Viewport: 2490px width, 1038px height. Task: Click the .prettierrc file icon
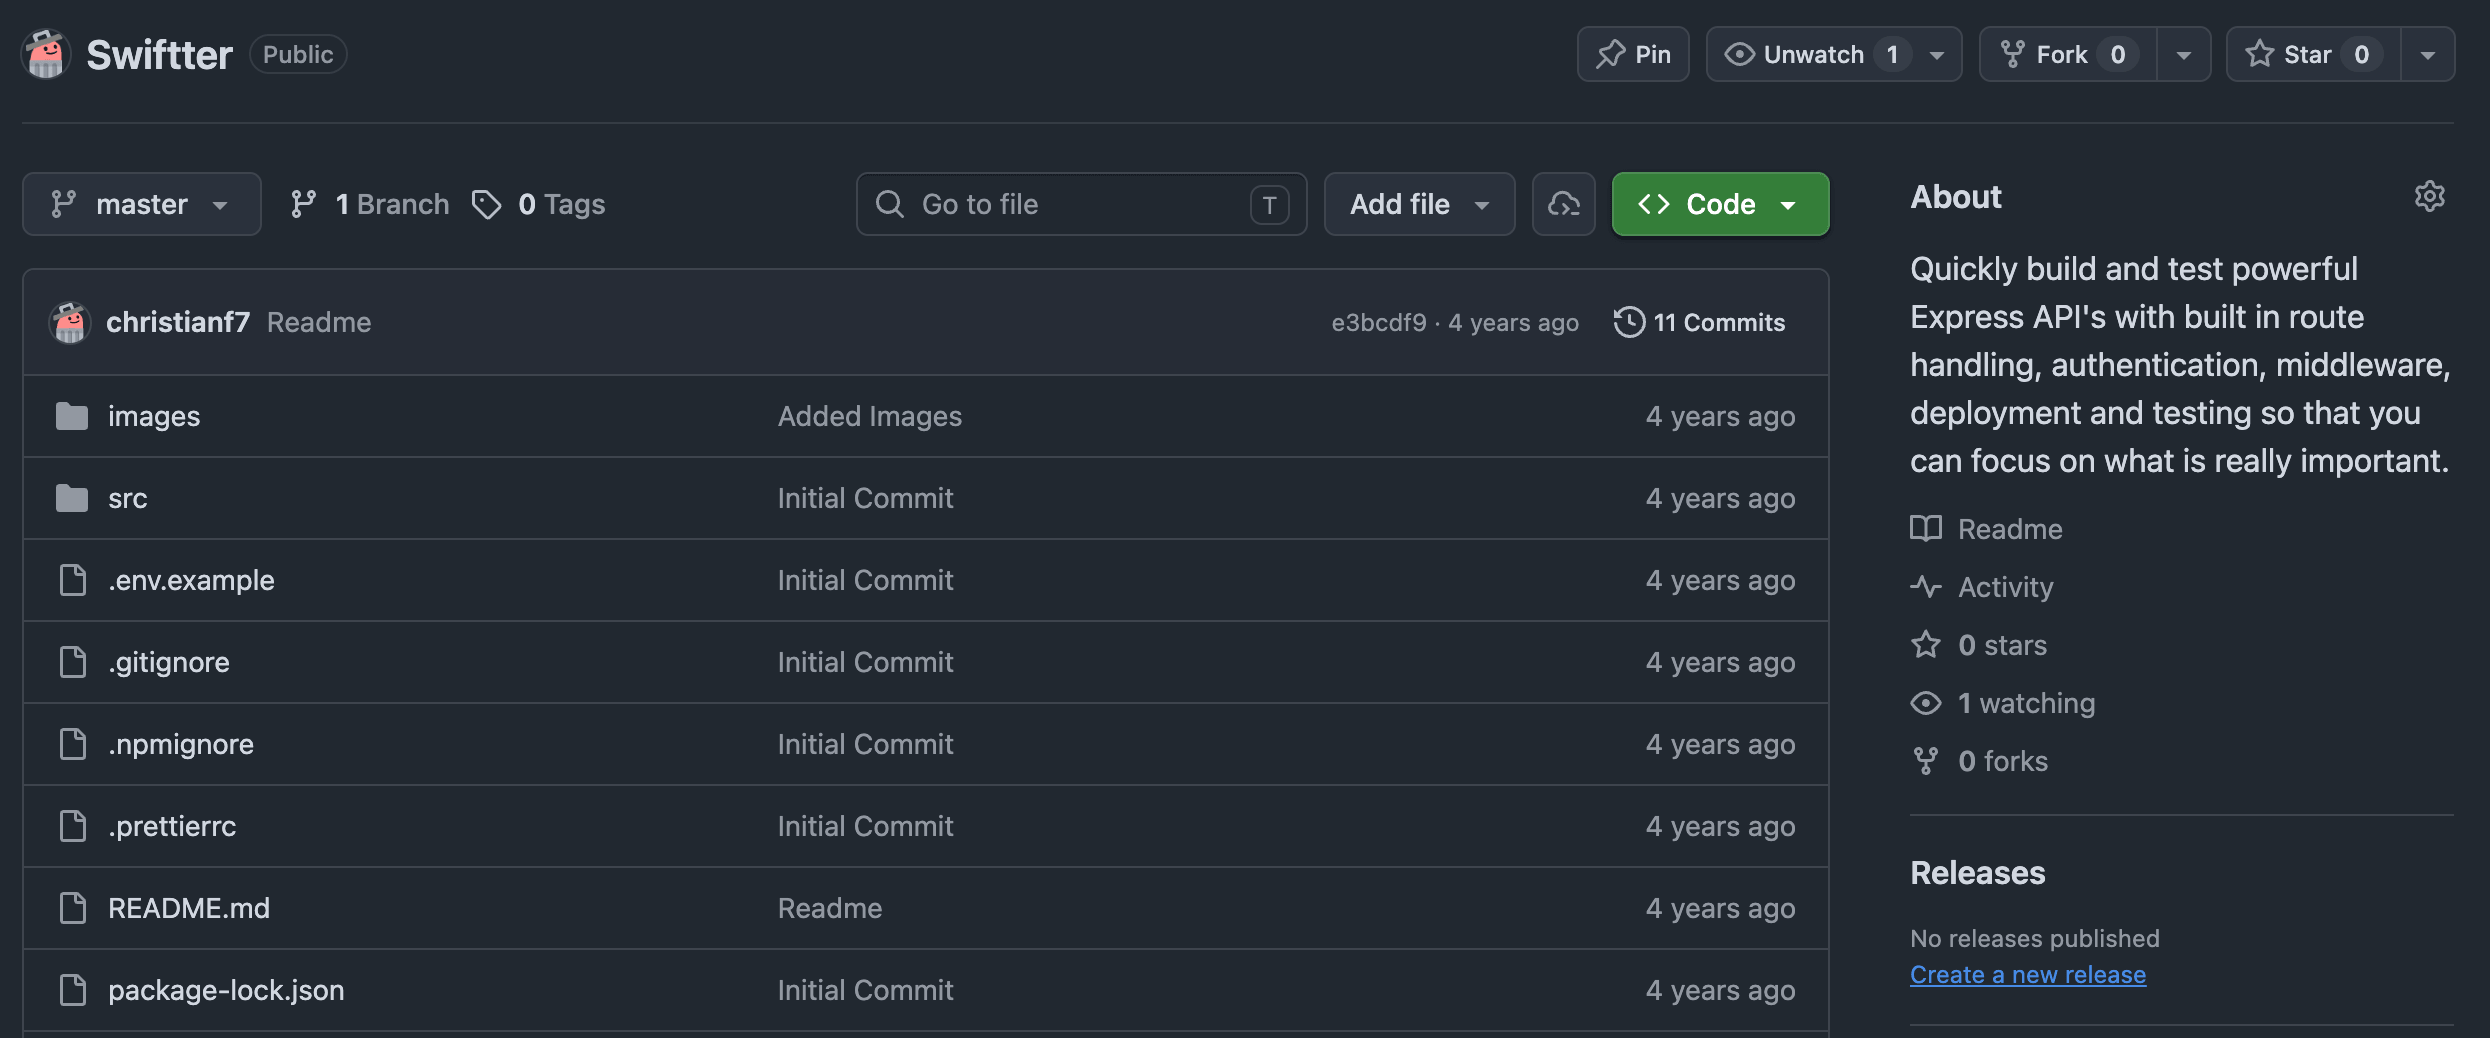73,826
